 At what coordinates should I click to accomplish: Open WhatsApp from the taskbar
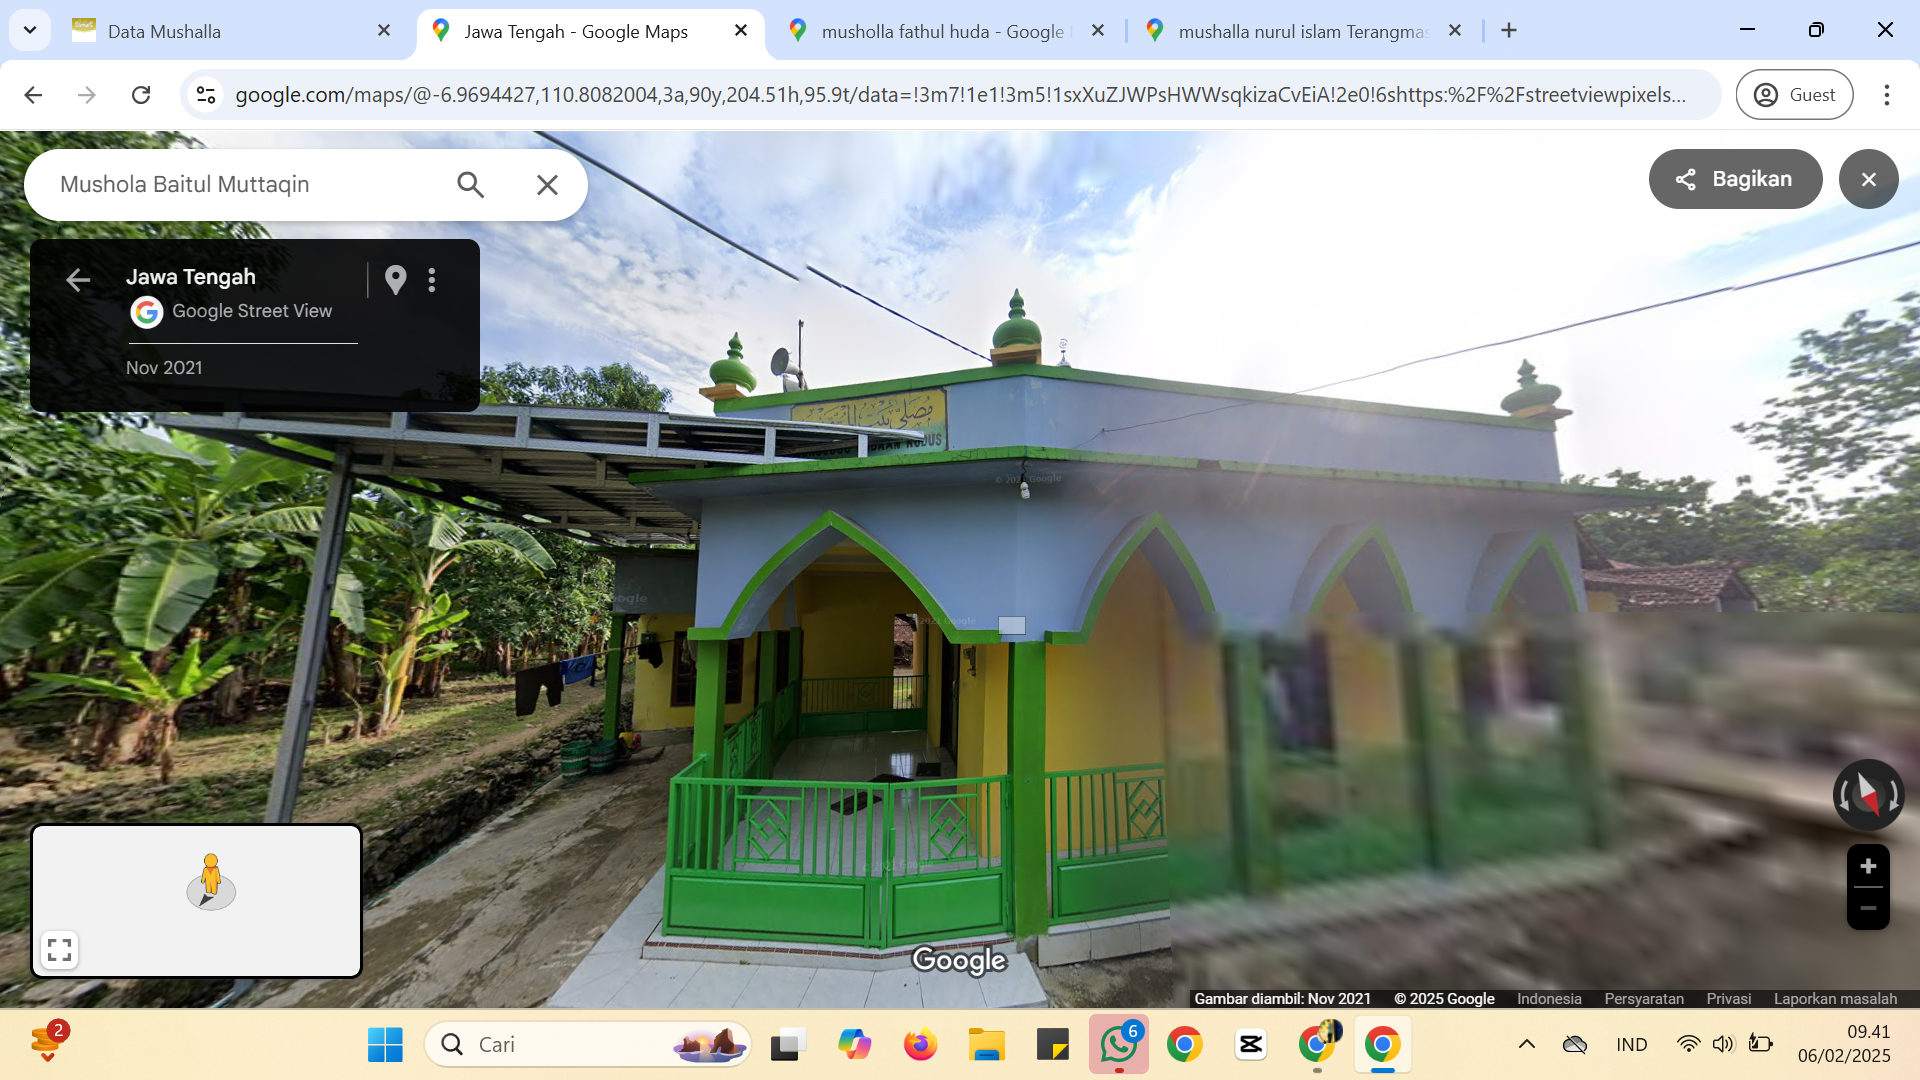pyautogui.click(x=1118, y=1044)
